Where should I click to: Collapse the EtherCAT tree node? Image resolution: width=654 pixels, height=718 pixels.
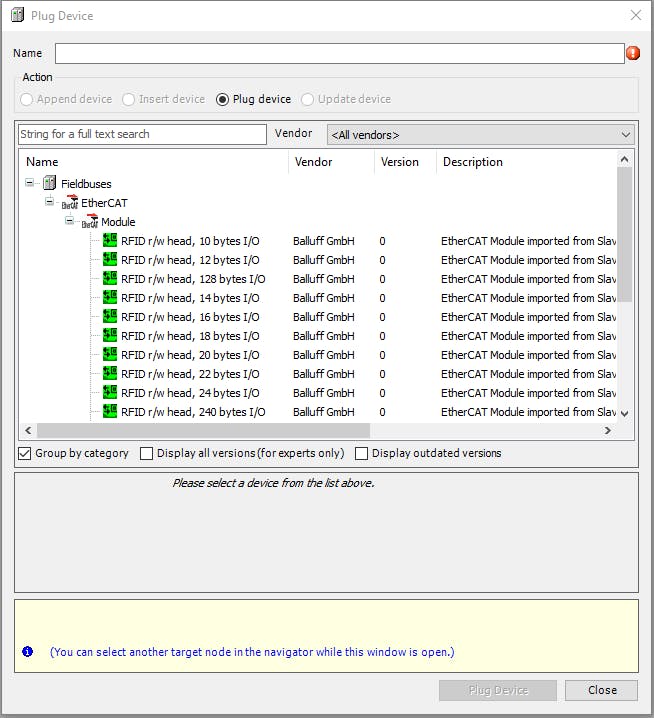pyautogui.click(x=49, y=201)
